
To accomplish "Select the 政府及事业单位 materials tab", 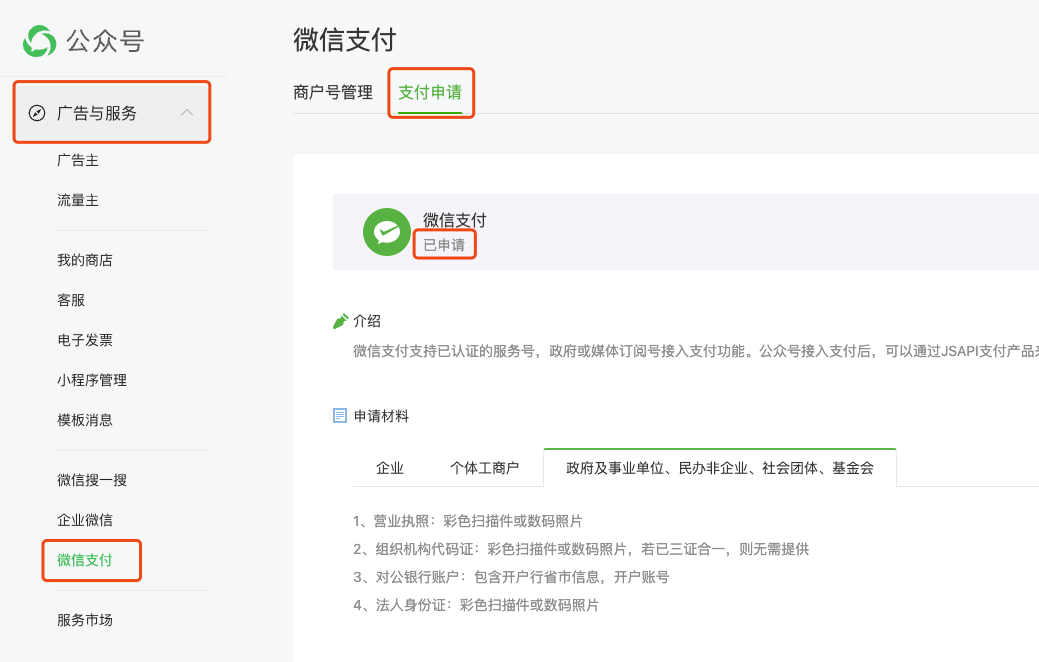I will click(x=720, y=469).
